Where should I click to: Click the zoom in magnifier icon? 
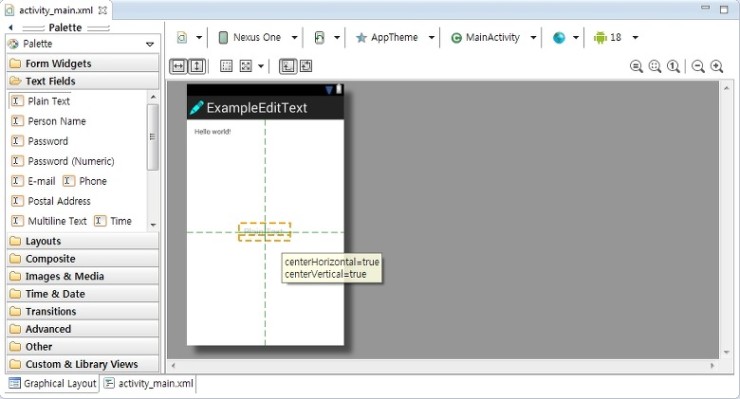pos(717,67)
